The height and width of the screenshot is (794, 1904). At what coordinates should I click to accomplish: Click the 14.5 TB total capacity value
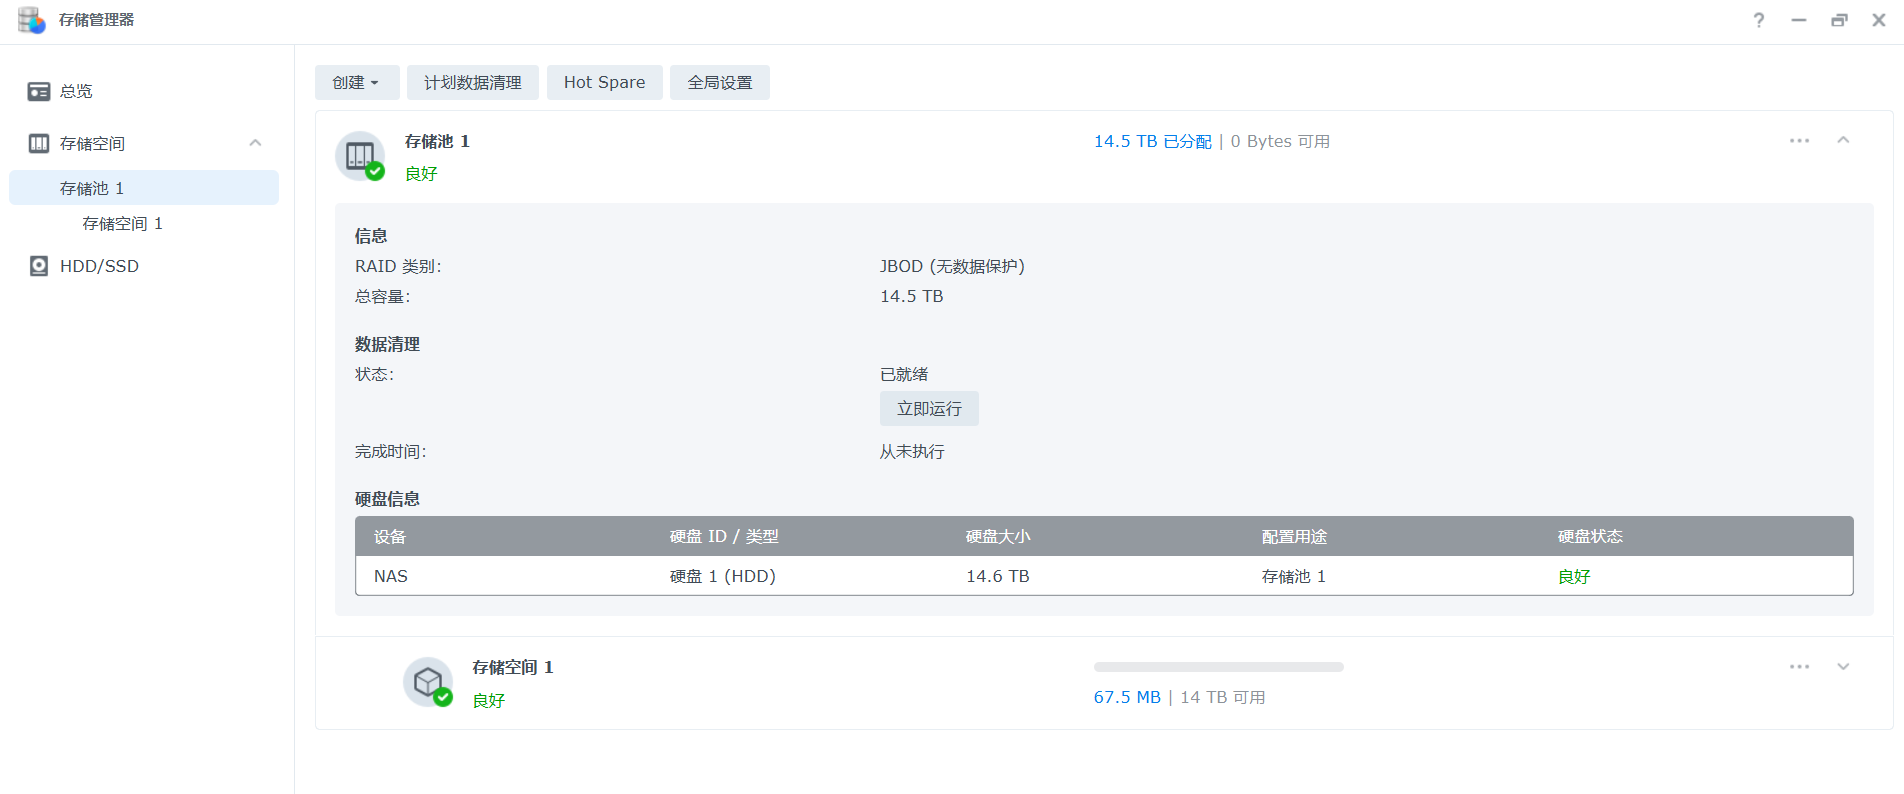912,296
